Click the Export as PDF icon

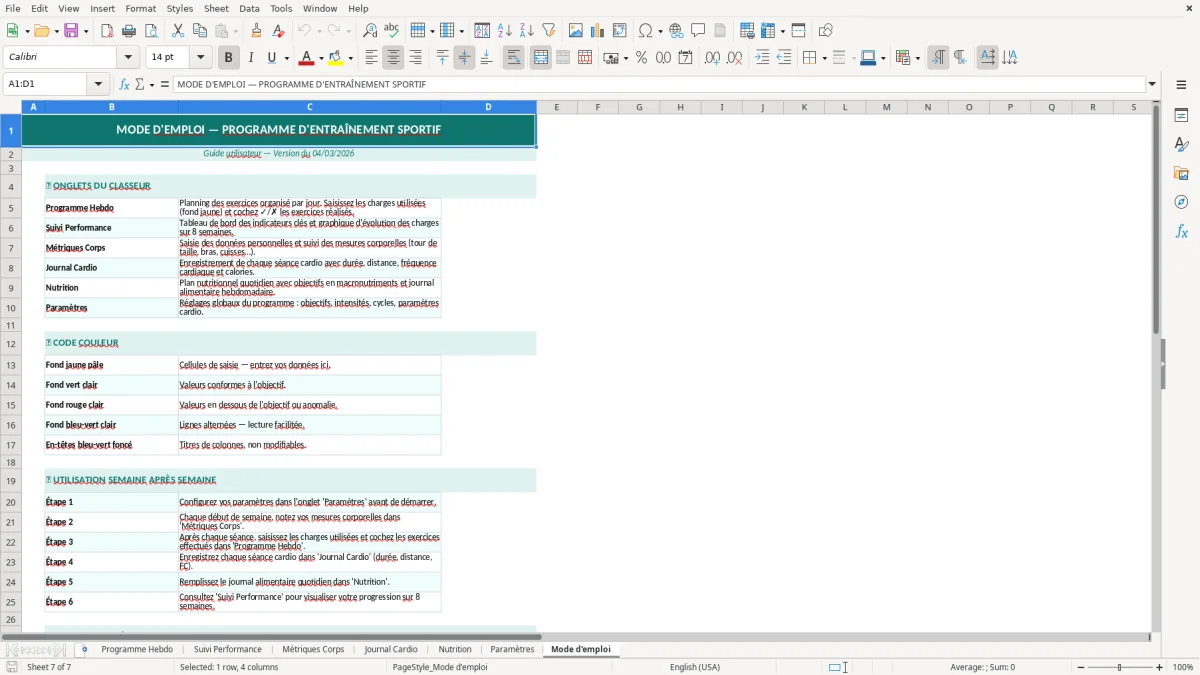click(107, 31)
